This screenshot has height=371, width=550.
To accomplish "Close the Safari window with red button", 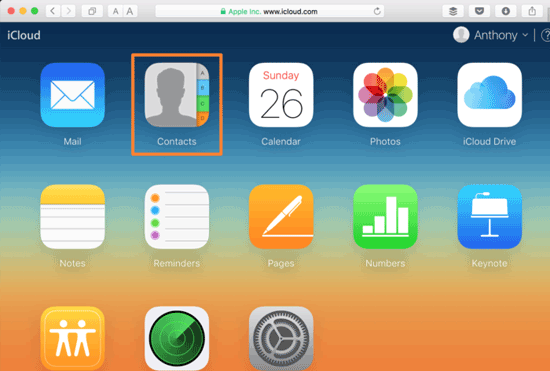I will click(11, 11).
